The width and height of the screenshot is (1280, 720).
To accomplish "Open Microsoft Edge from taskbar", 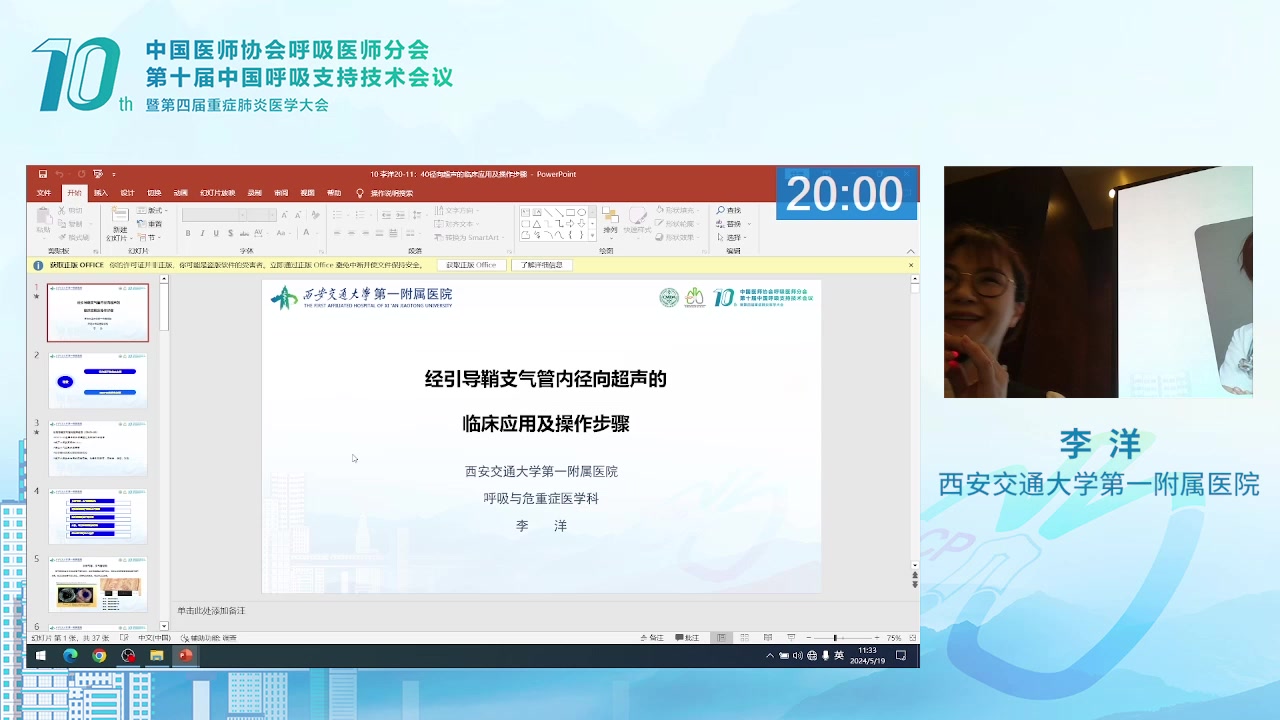I will (x=70, y=656).
